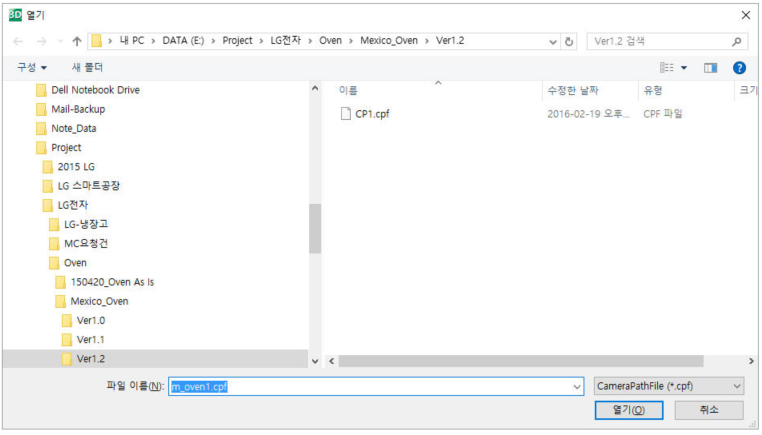This screenshot has height=435, width=762.
Task: Select the Ver1.1 folder in tree
Action: point(90,339)
